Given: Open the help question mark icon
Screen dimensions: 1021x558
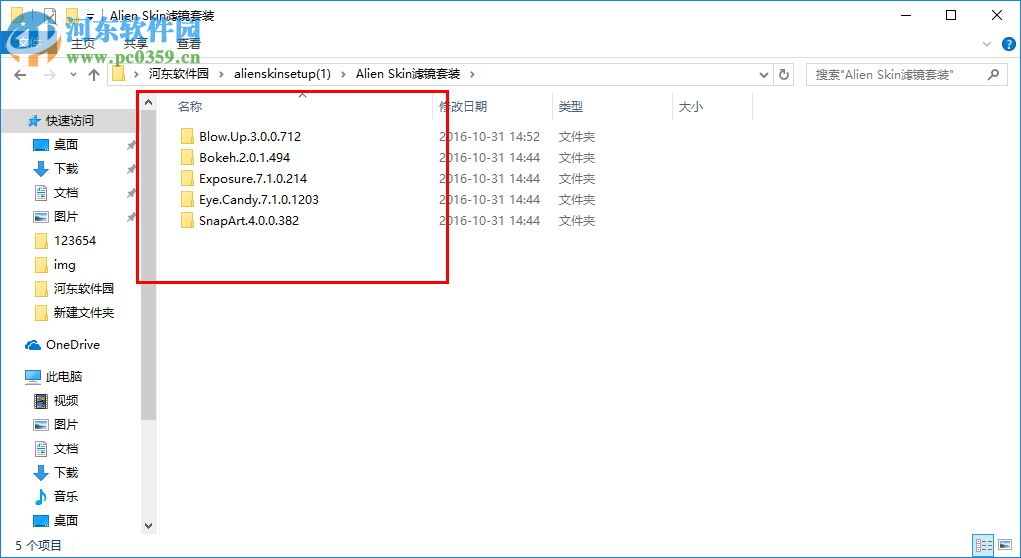Looking at the screenshot, I should pyautogui.click(x=1009, y=44).
